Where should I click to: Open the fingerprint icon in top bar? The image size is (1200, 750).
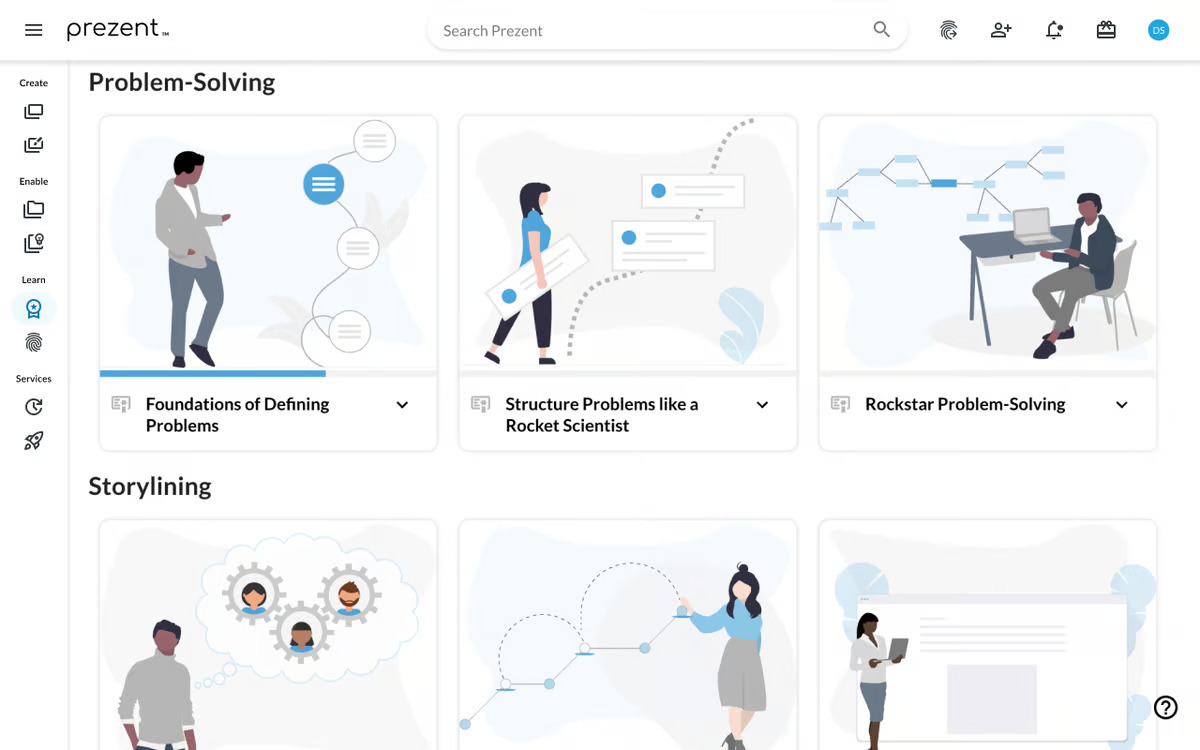click(x=948, y=30)
